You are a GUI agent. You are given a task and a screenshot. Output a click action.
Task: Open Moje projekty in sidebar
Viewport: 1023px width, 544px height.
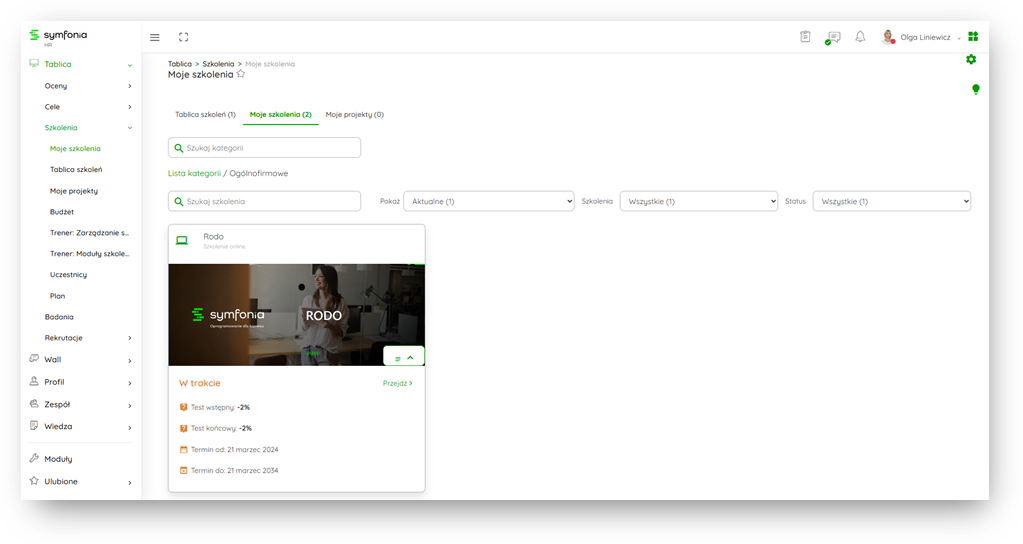pyautogui.click(x=74, y=191)
